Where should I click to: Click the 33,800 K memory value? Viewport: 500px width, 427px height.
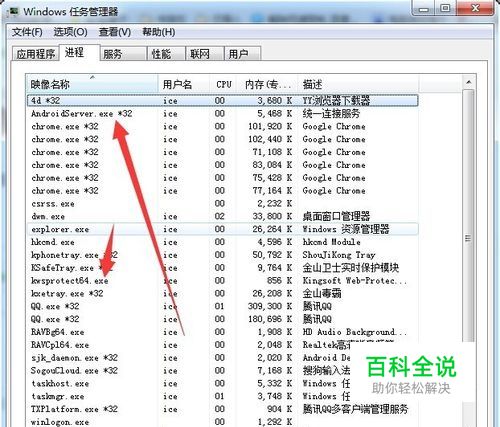coord(272,216)
